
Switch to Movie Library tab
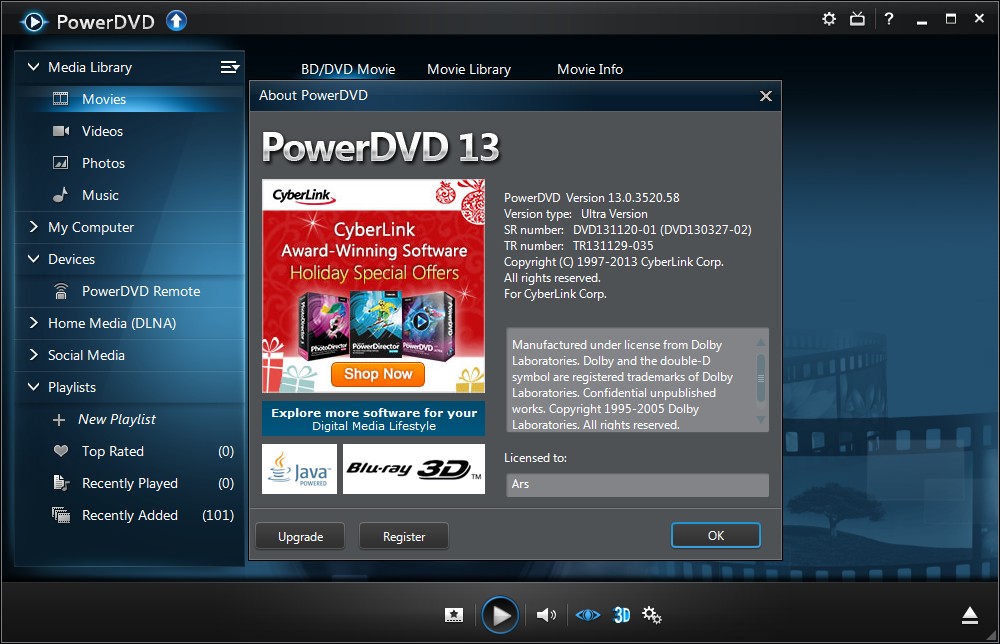coord(469,69)
